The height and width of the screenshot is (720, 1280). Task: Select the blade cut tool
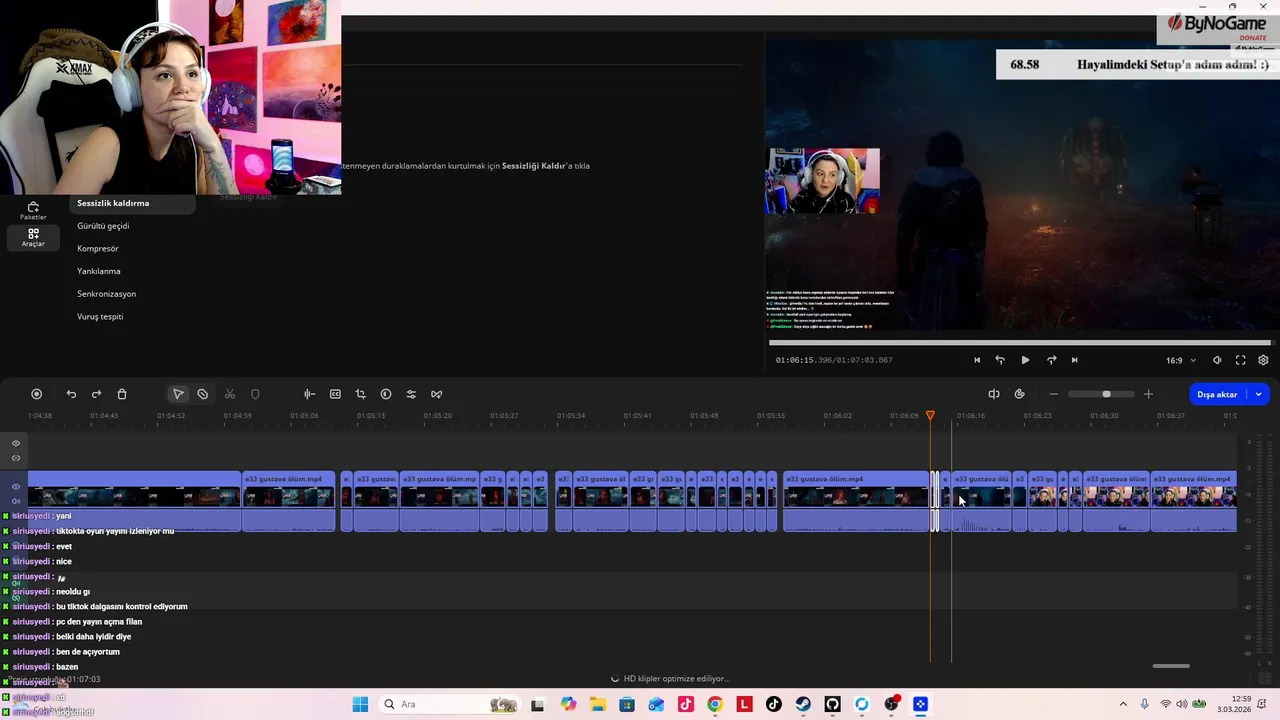(202, 394)
